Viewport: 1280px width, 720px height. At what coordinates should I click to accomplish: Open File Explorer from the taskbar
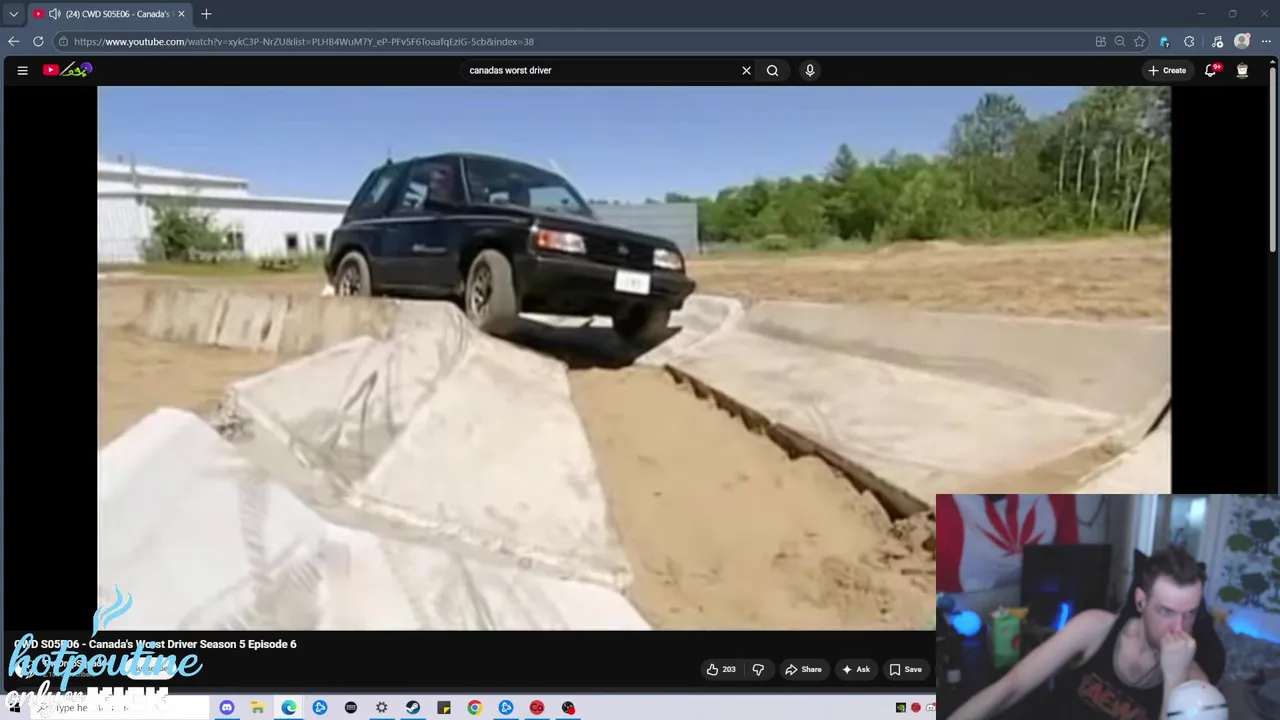[257, 708]
